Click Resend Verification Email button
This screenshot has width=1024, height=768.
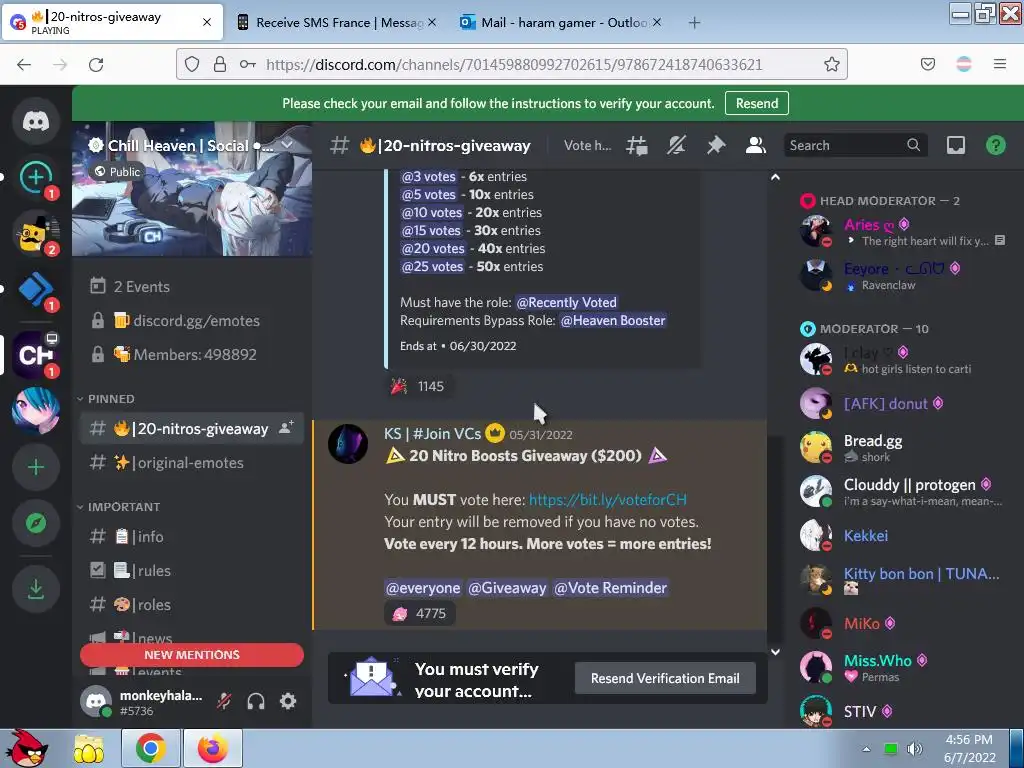(665, 679)
